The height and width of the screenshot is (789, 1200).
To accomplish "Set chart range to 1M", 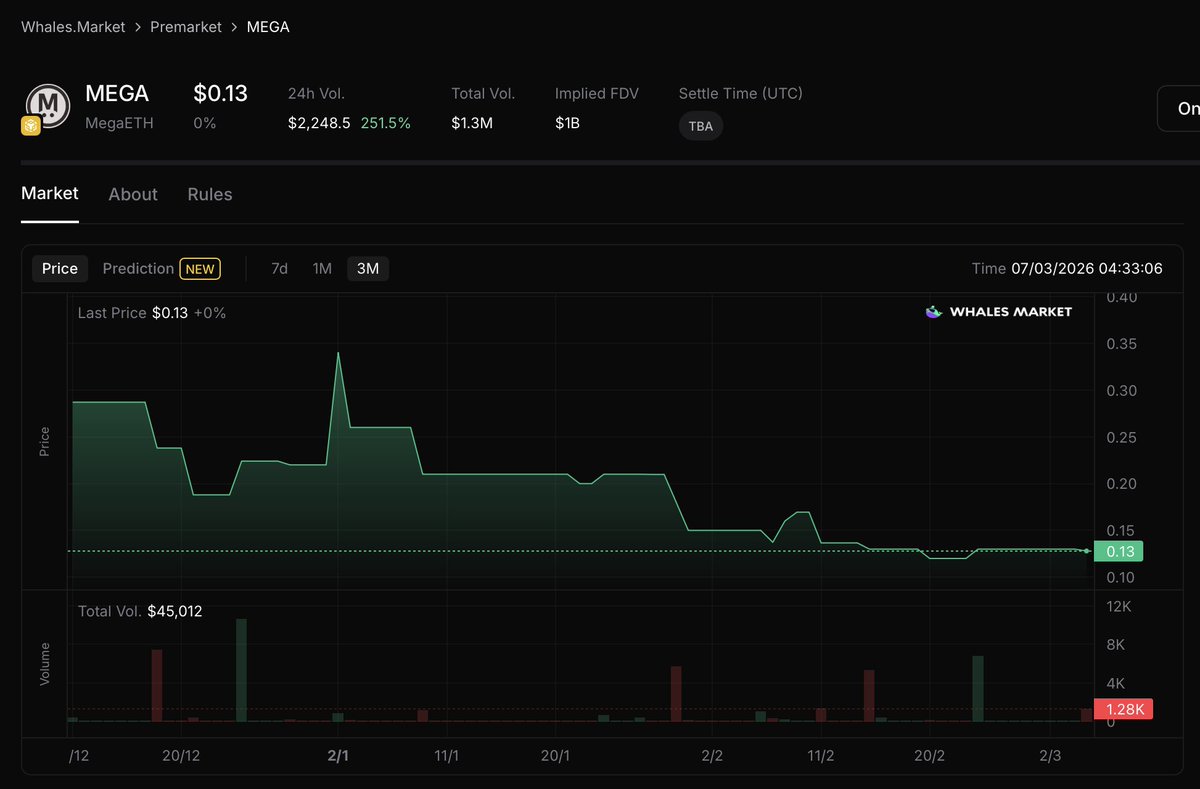I will click(322, 269).
